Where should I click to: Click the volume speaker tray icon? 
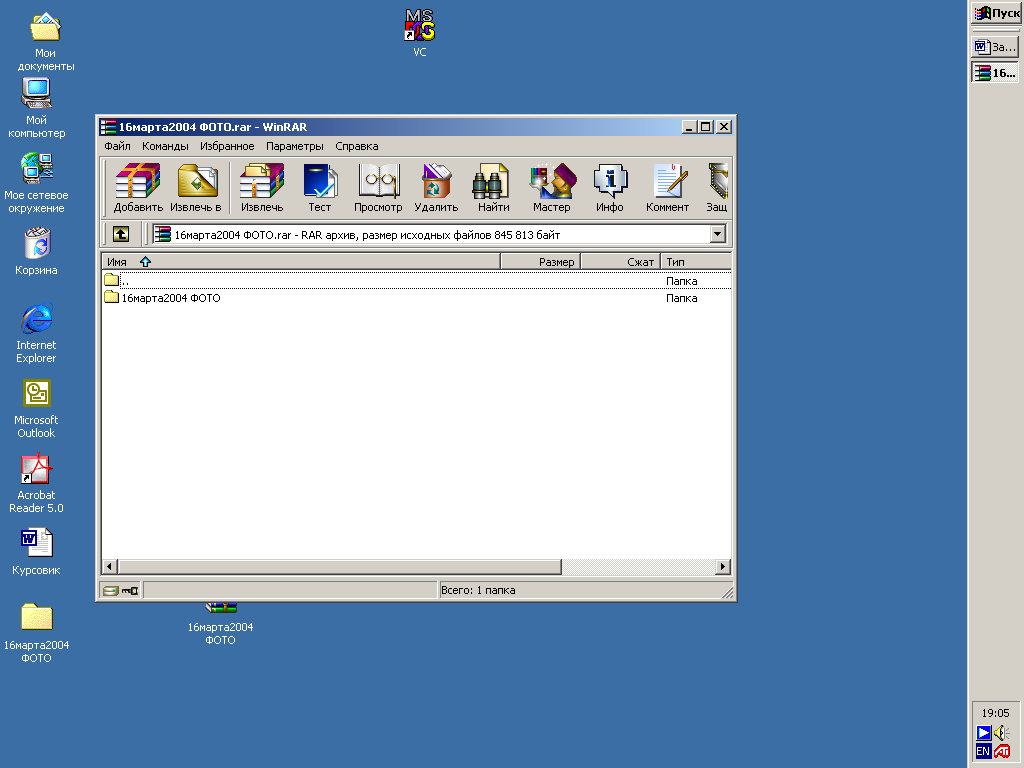point(1002,733)
